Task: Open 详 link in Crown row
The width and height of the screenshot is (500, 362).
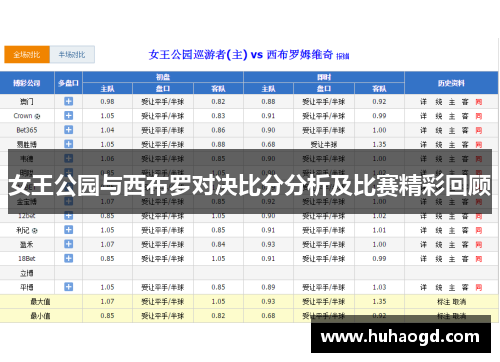Action: click(x=423, y=116)
